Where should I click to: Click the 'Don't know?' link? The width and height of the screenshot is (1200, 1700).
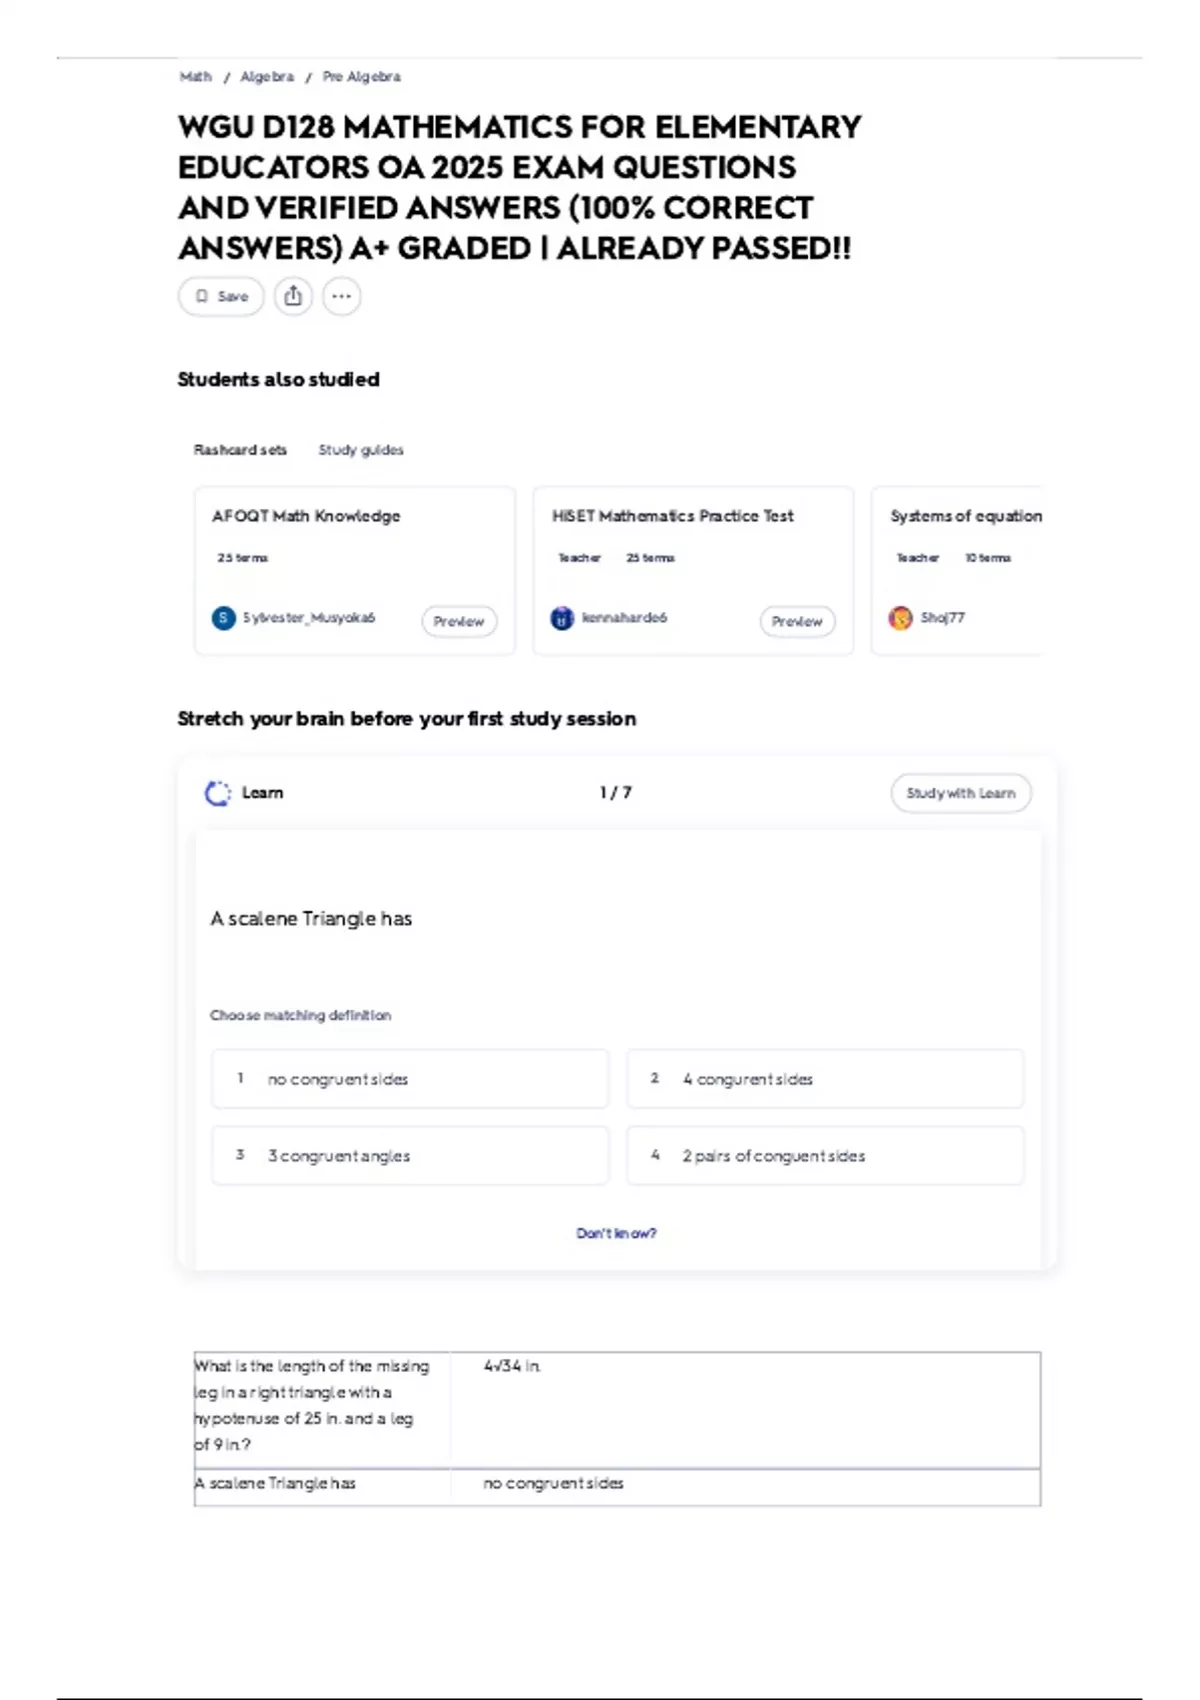(x=616, y=1233)
